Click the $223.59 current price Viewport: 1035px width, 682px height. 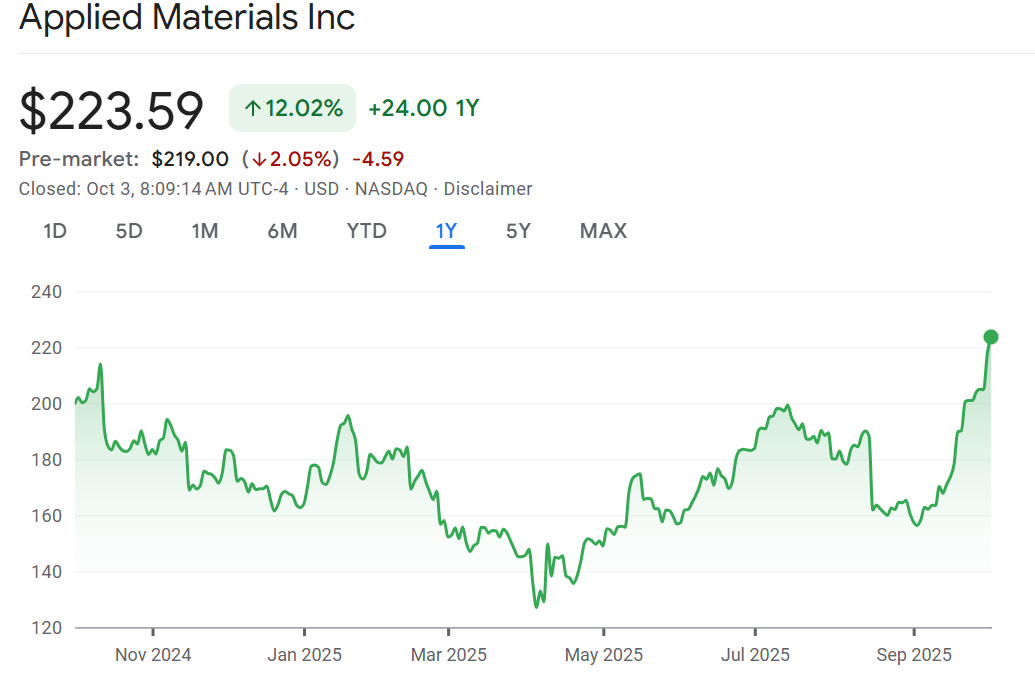point(112,110)
